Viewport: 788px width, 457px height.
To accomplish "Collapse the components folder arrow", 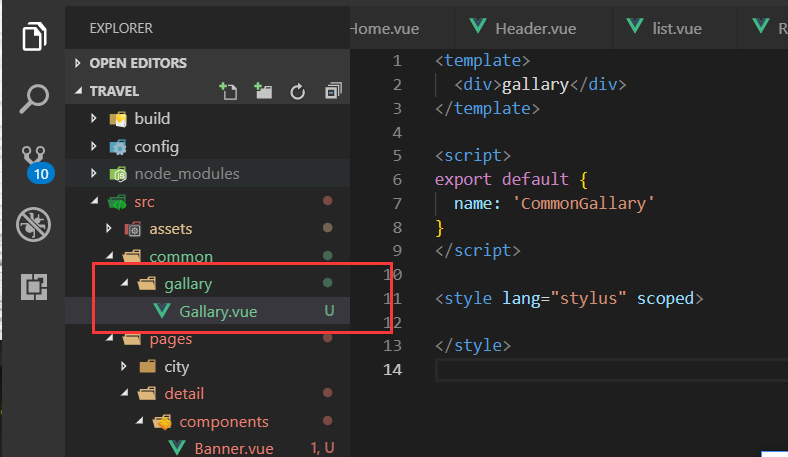I will [x=140, y=420].
